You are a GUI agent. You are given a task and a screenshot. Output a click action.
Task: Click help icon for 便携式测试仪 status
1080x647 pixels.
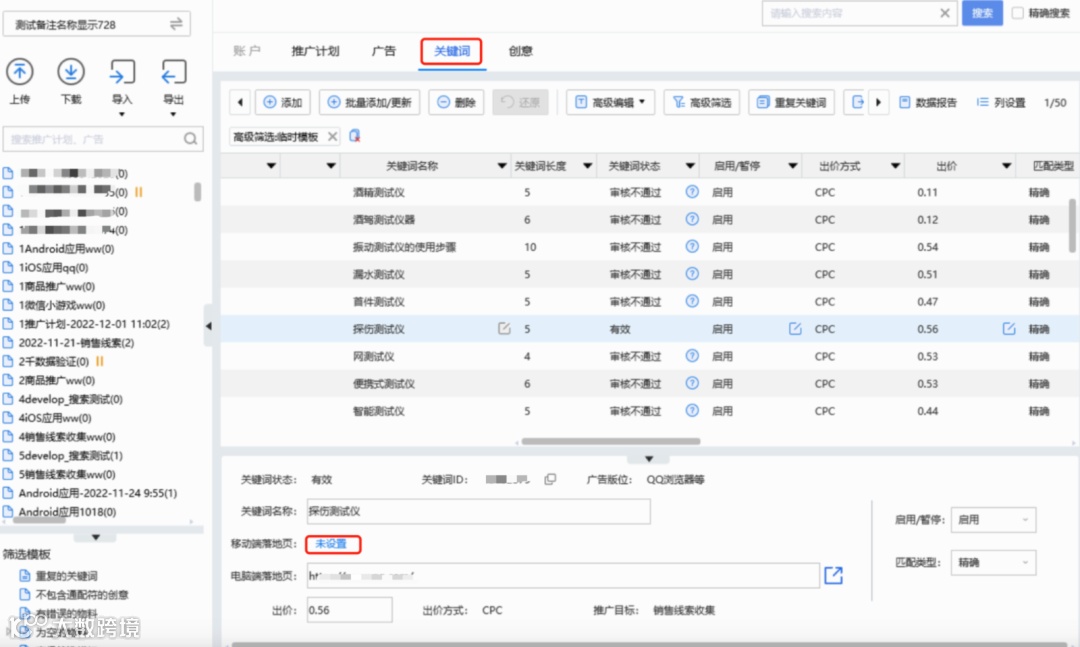click(692, 383)
